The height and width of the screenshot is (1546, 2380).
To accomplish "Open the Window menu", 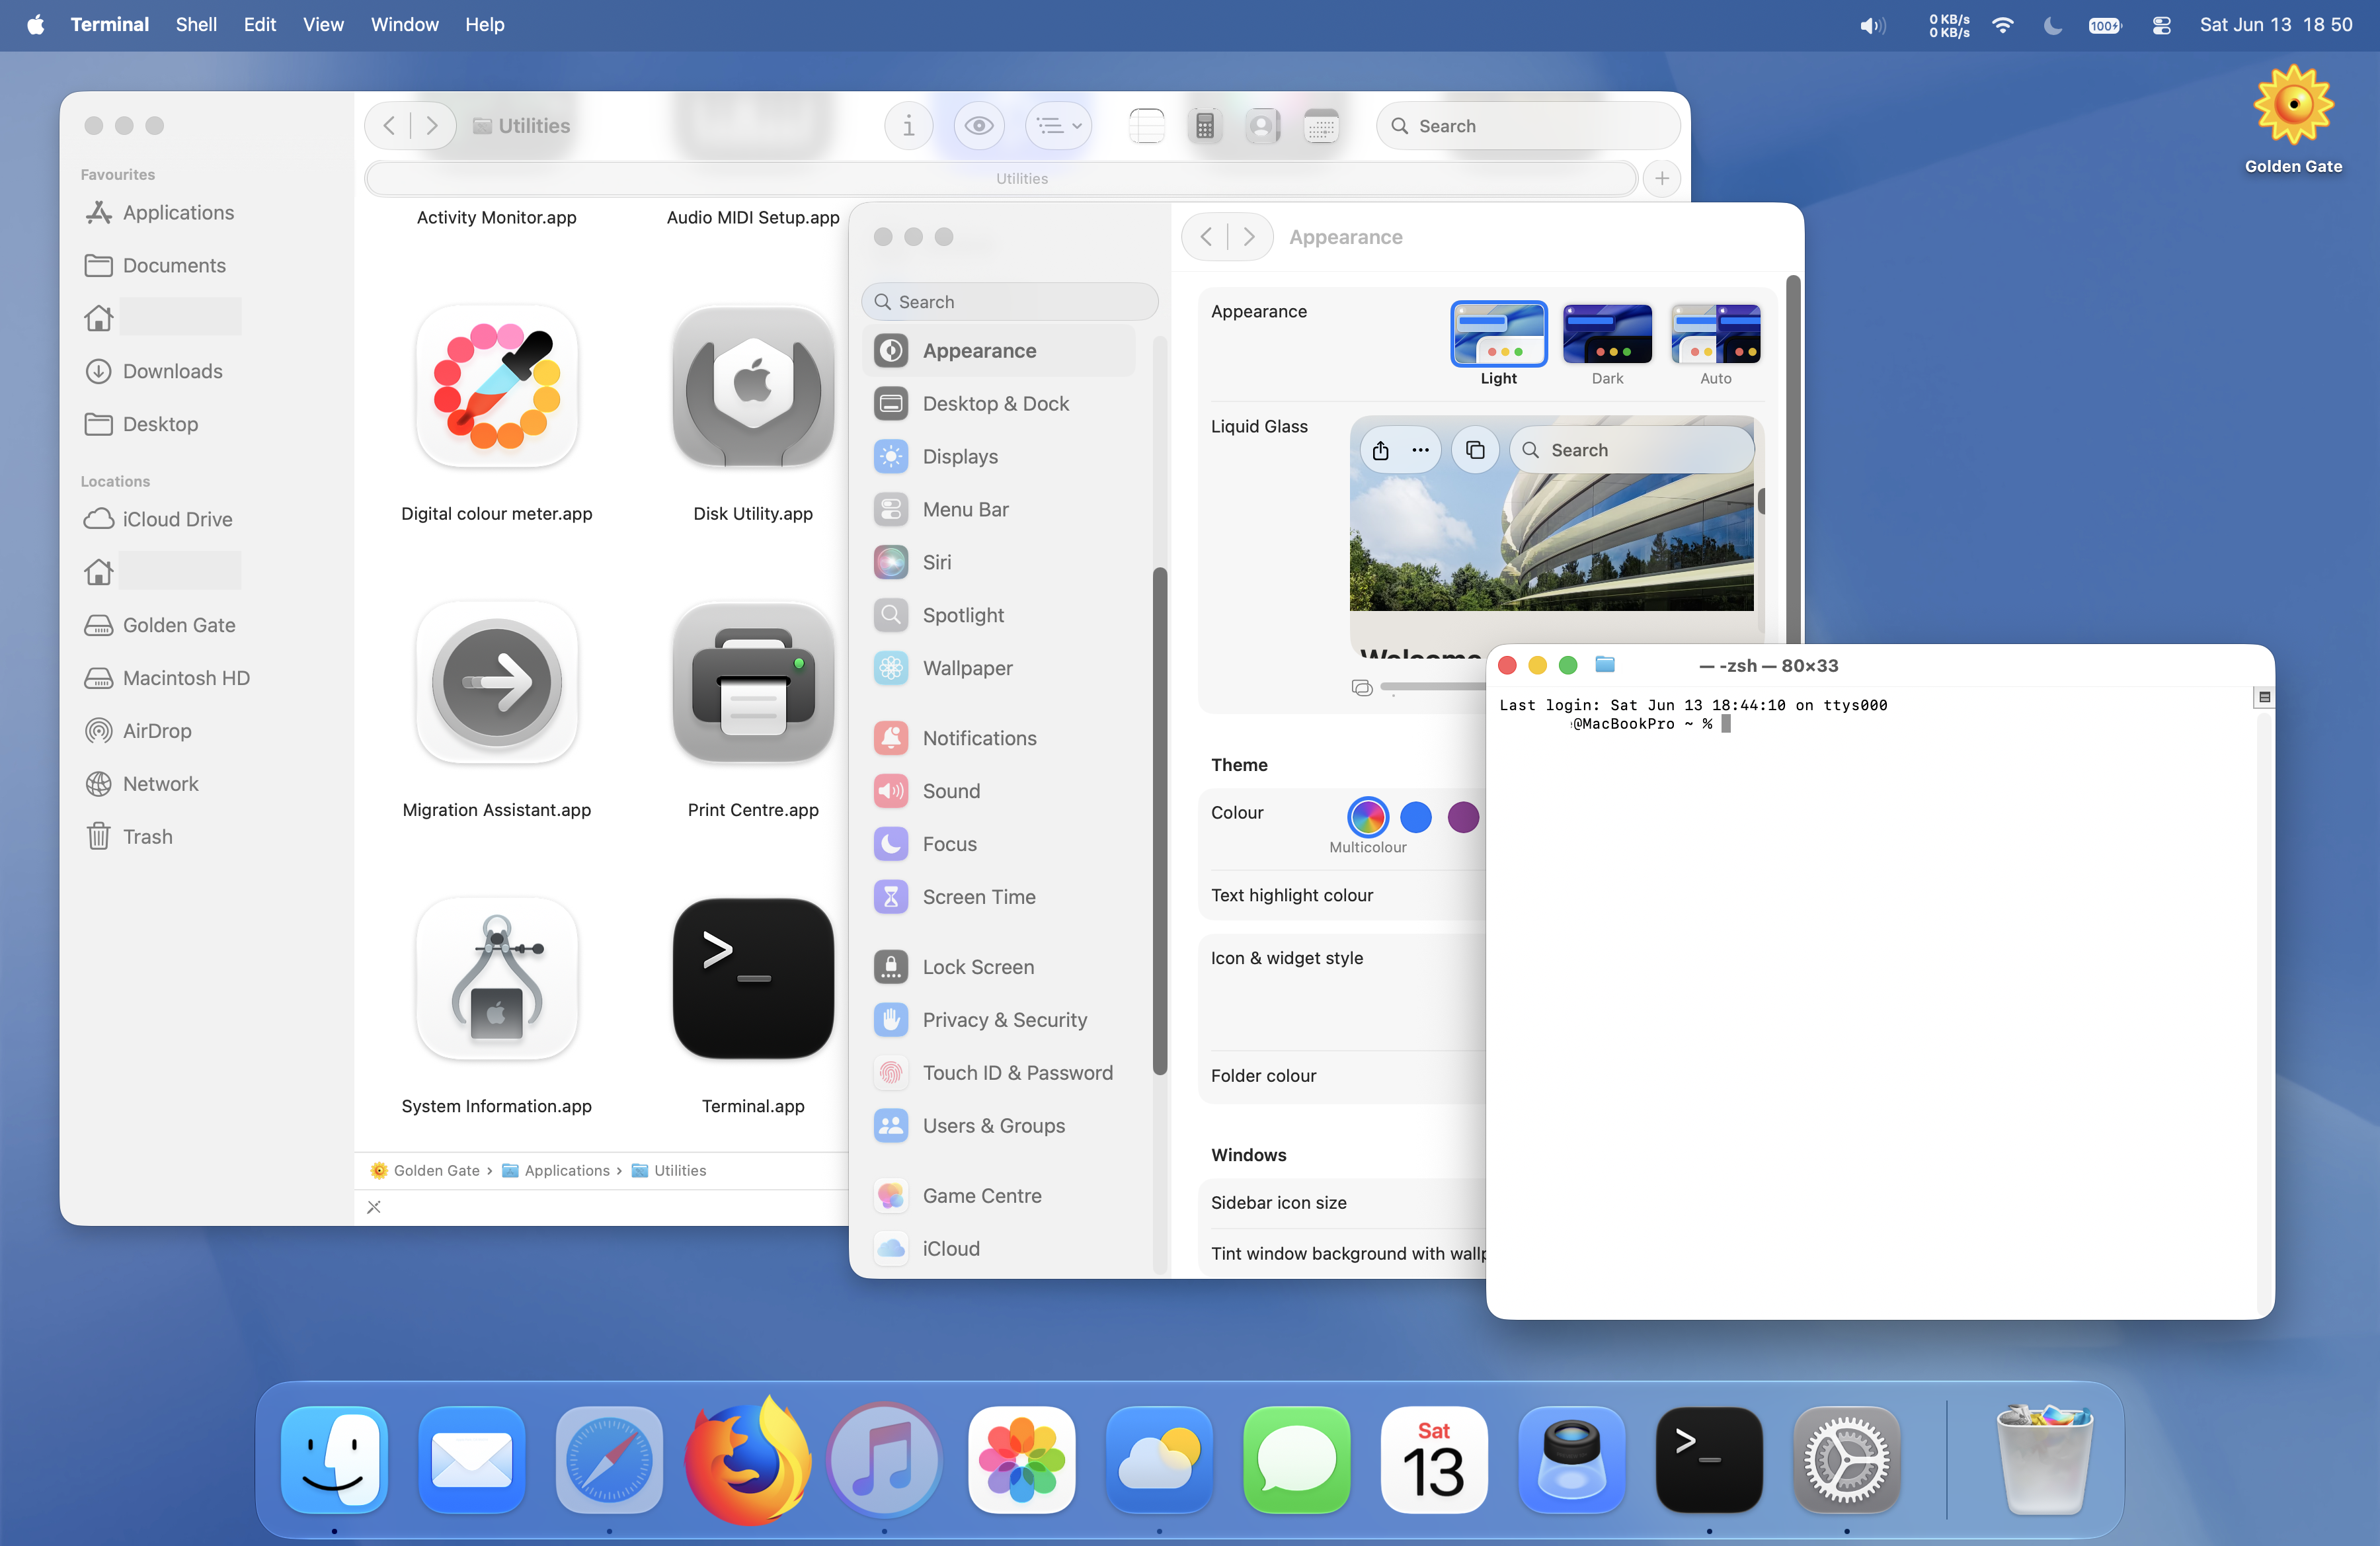I will point(404,25).
